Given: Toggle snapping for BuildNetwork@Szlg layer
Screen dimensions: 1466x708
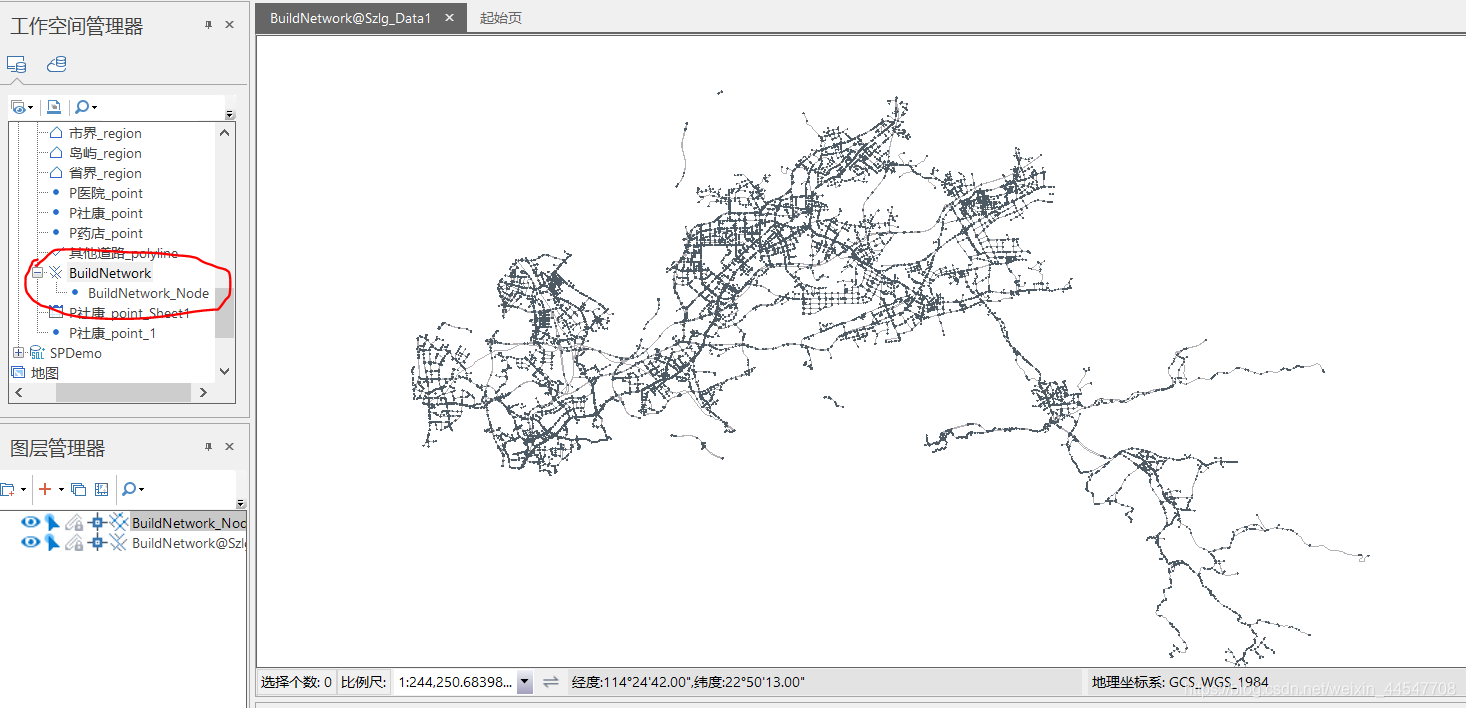Looking at the screenshot, I should click(97, 542).
